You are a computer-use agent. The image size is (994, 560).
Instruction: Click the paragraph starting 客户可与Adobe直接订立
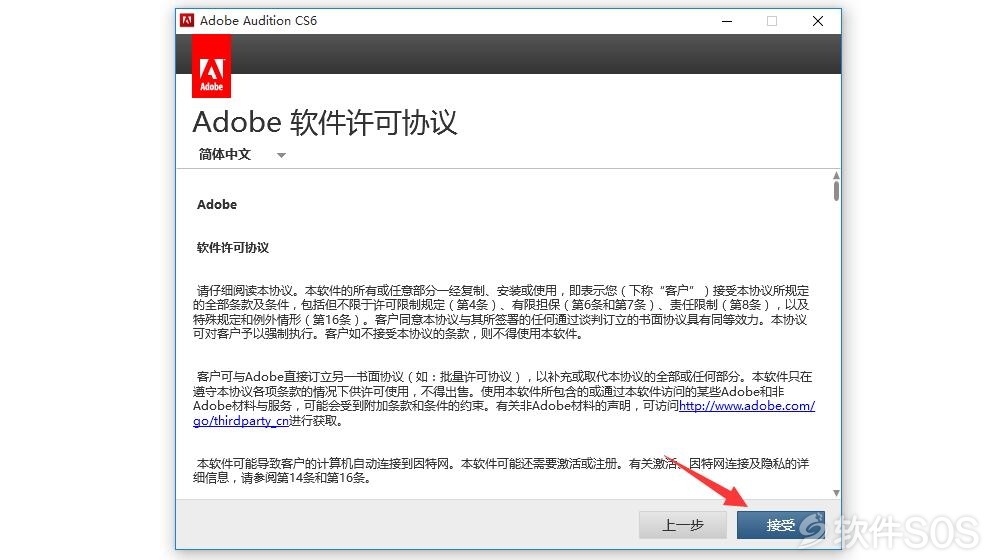click(x=504, y=399)
